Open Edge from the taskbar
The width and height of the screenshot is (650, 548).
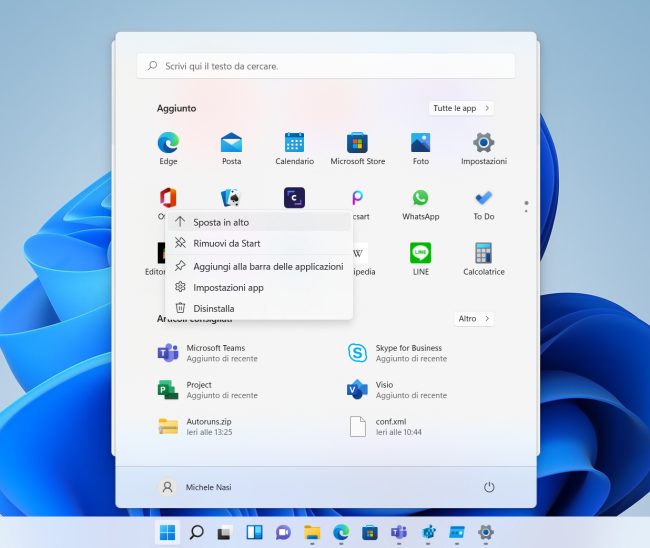[x=341, y=532]
